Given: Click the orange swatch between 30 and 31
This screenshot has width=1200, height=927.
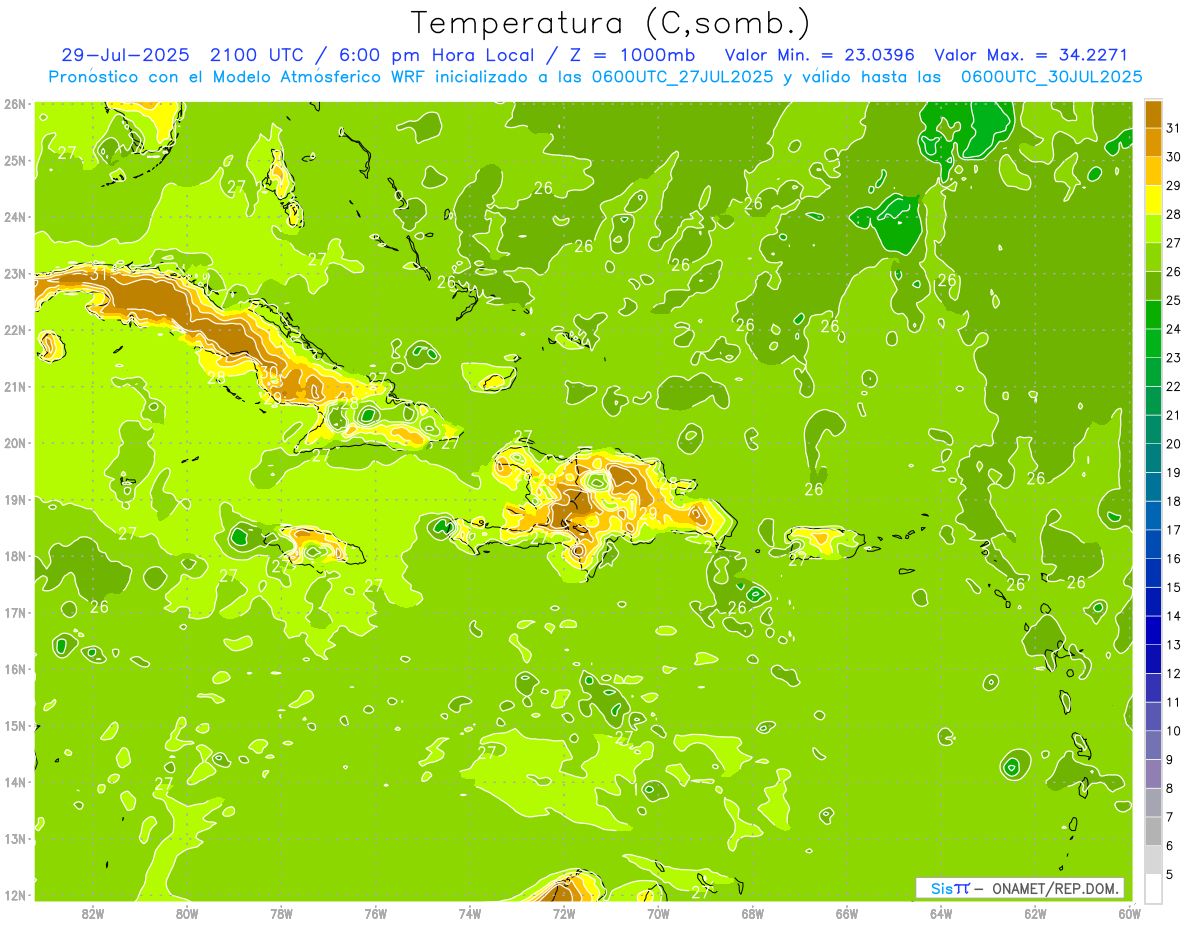Looking at the screenshot, I should (x=1153, y=142).
